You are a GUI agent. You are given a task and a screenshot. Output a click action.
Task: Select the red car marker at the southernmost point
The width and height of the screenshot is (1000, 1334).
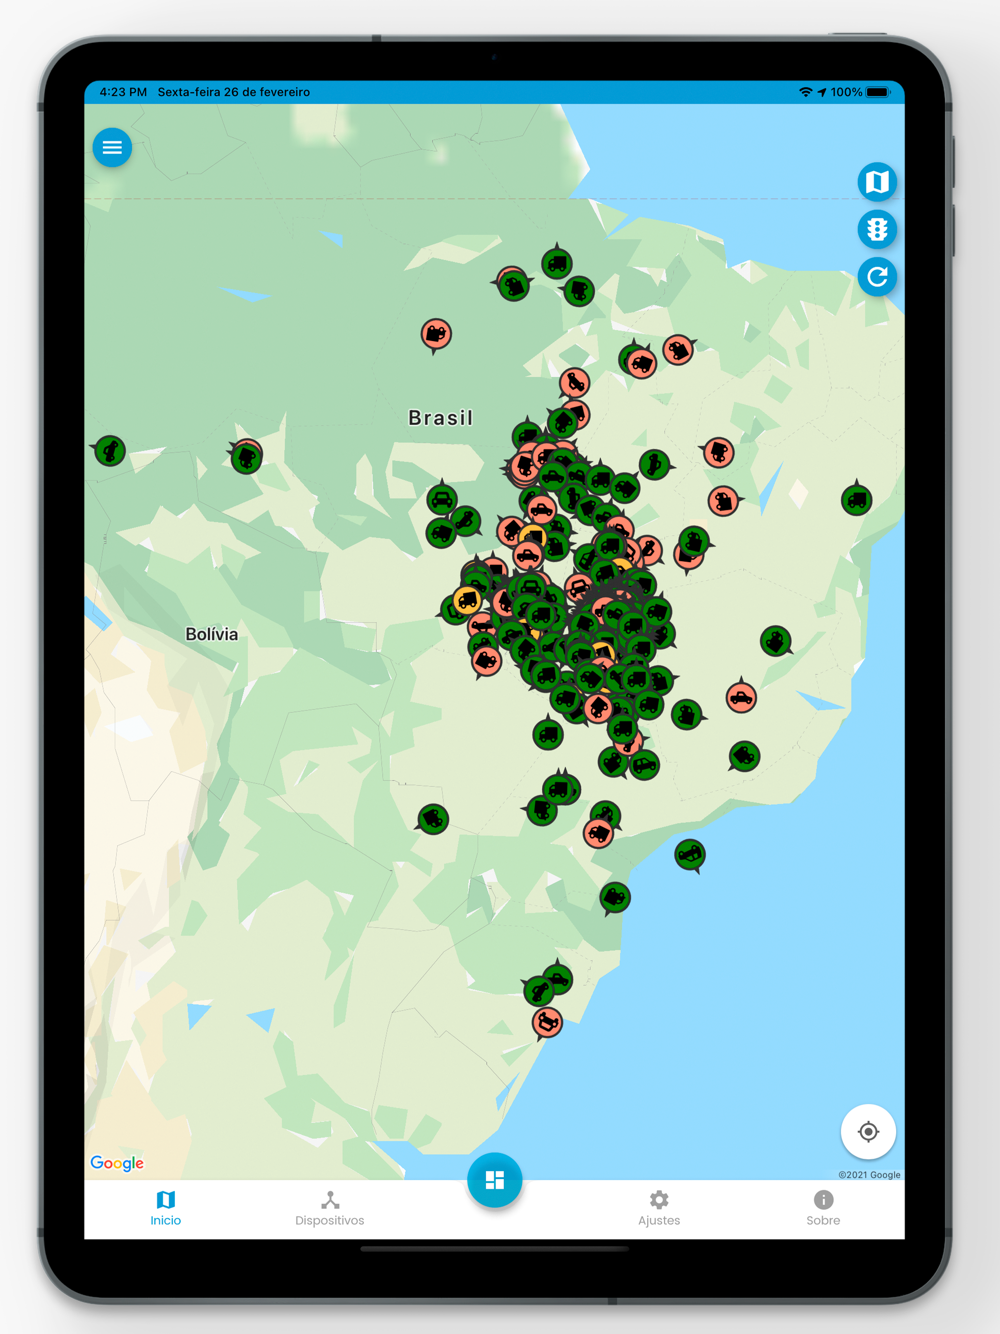(547, 1023)
